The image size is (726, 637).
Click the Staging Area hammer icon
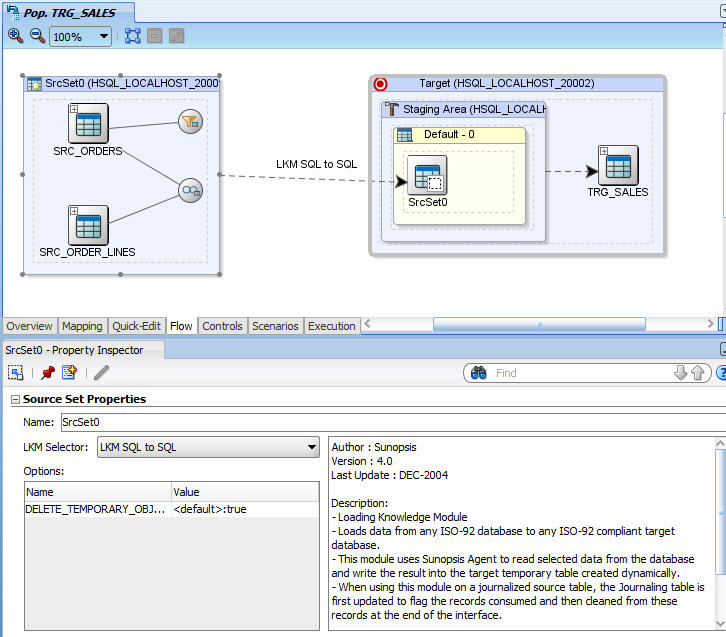(392, 109)
